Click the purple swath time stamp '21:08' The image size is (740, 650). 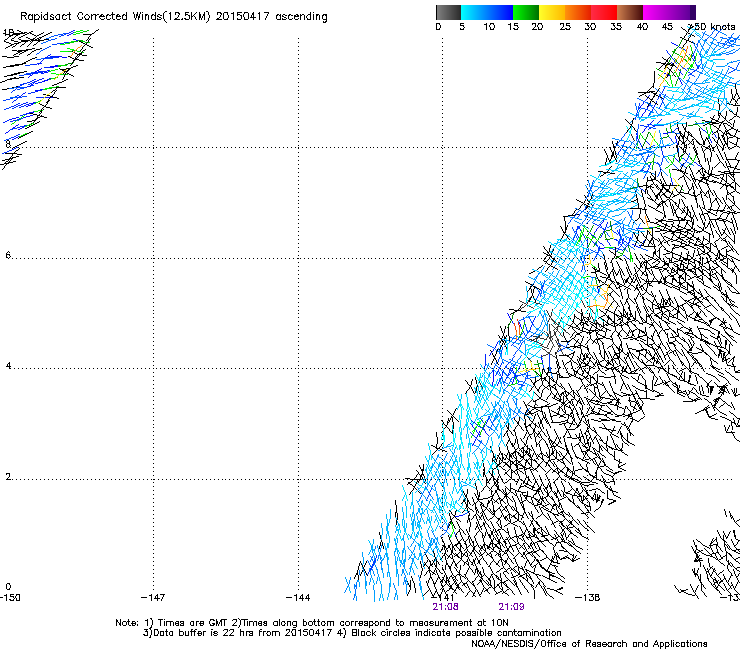coord(445,607)
